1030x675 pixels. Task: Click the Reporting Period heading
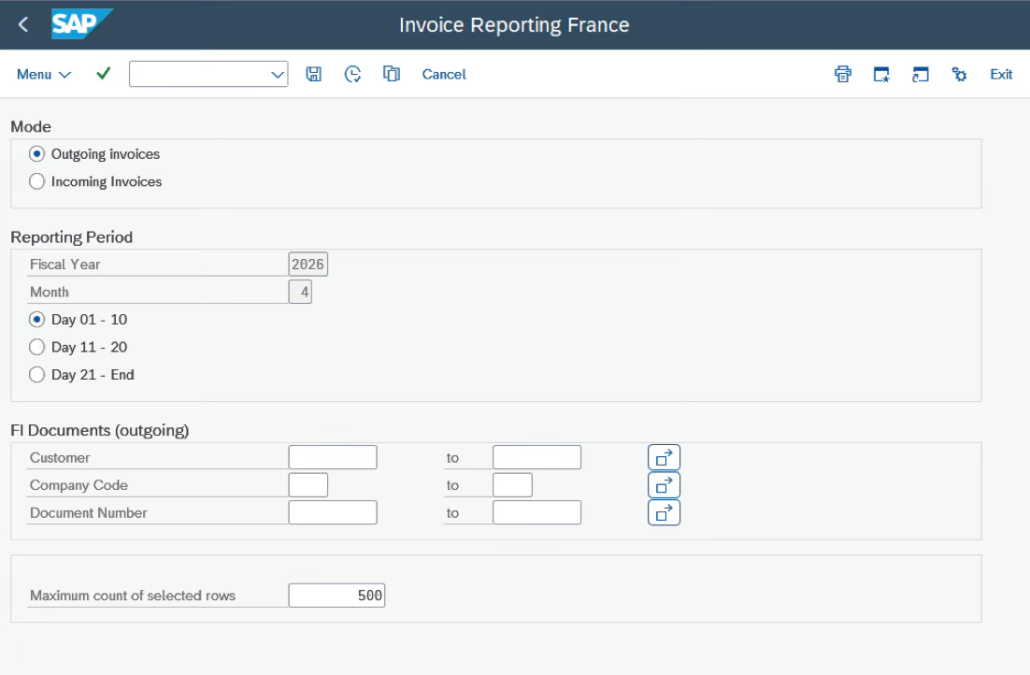72,237
